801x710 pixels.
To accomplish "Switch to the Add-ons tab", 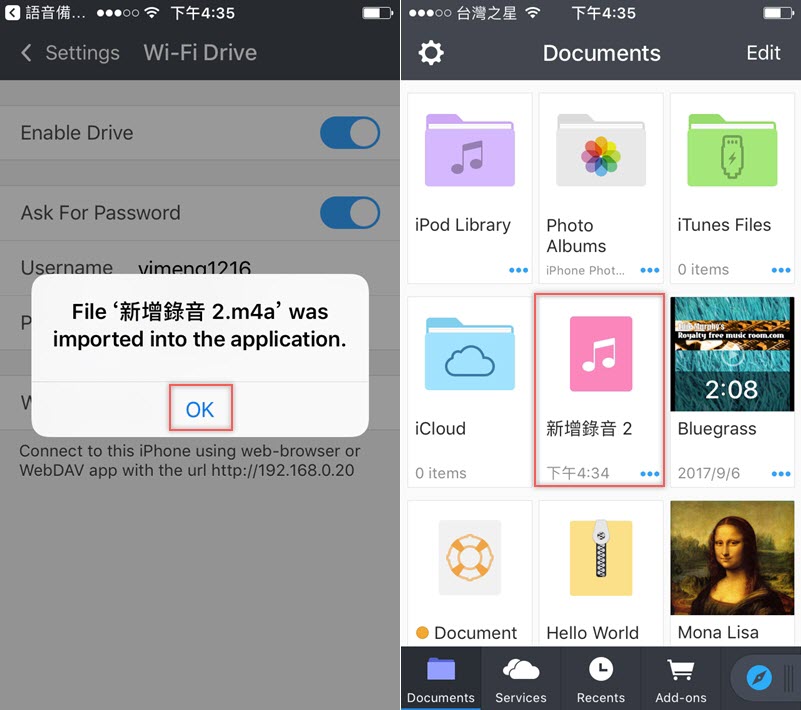I will (x=681, y=678).
